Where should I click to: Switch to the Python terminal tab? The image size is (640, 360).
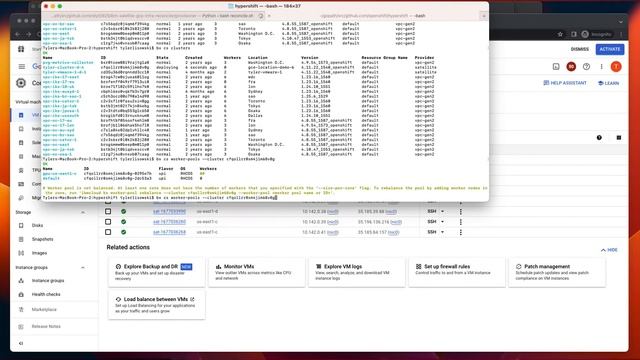[x=153, y=16]
